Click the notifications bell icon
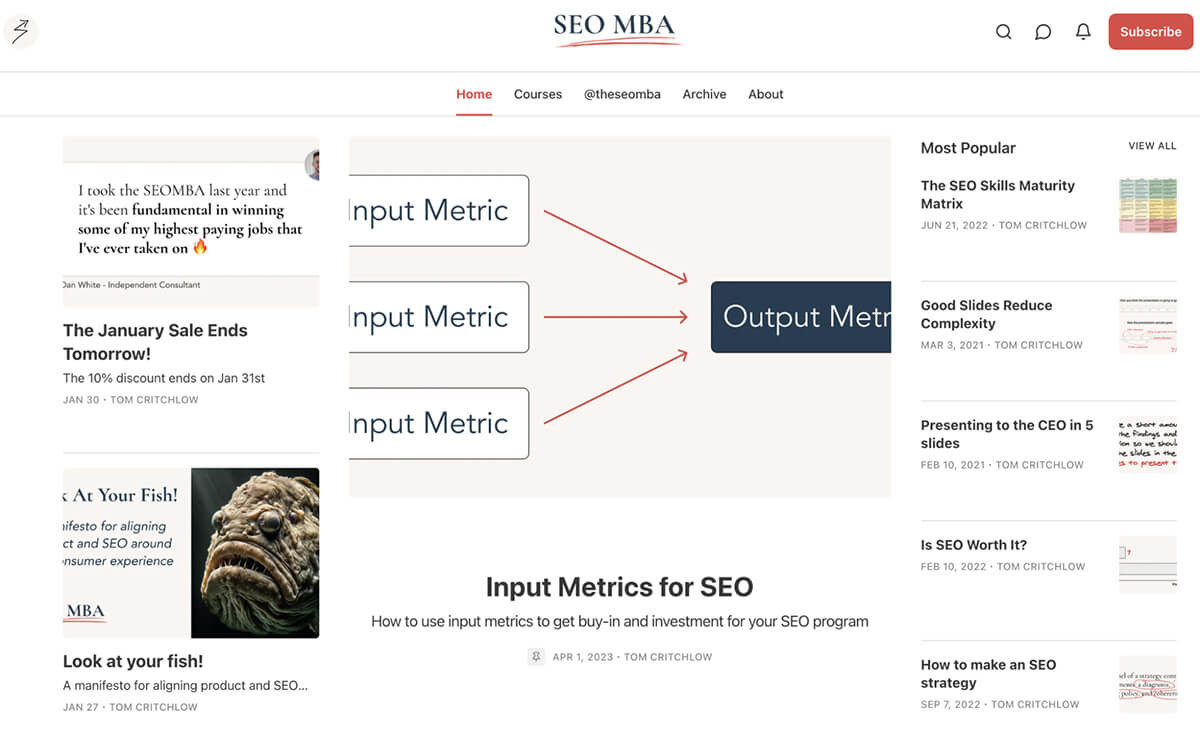This screenshot has height=737, width=1200. point(1083,32)
